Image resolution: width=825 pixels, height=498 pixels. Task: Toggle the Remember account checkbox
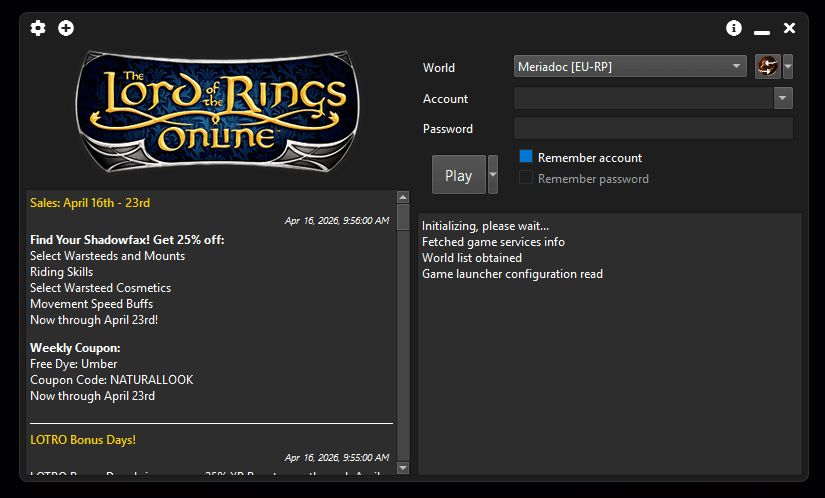(x=526, y=157)
